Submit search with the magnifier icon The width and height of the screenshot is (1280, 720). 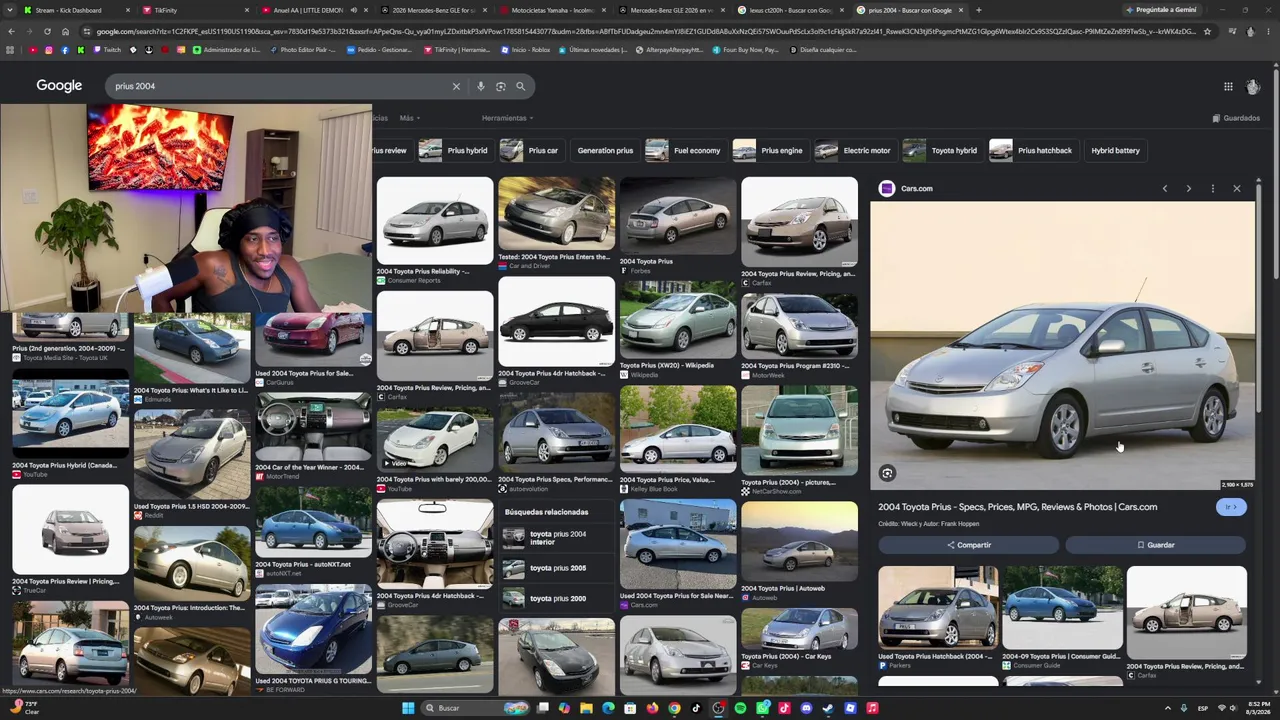click(520, 86)
